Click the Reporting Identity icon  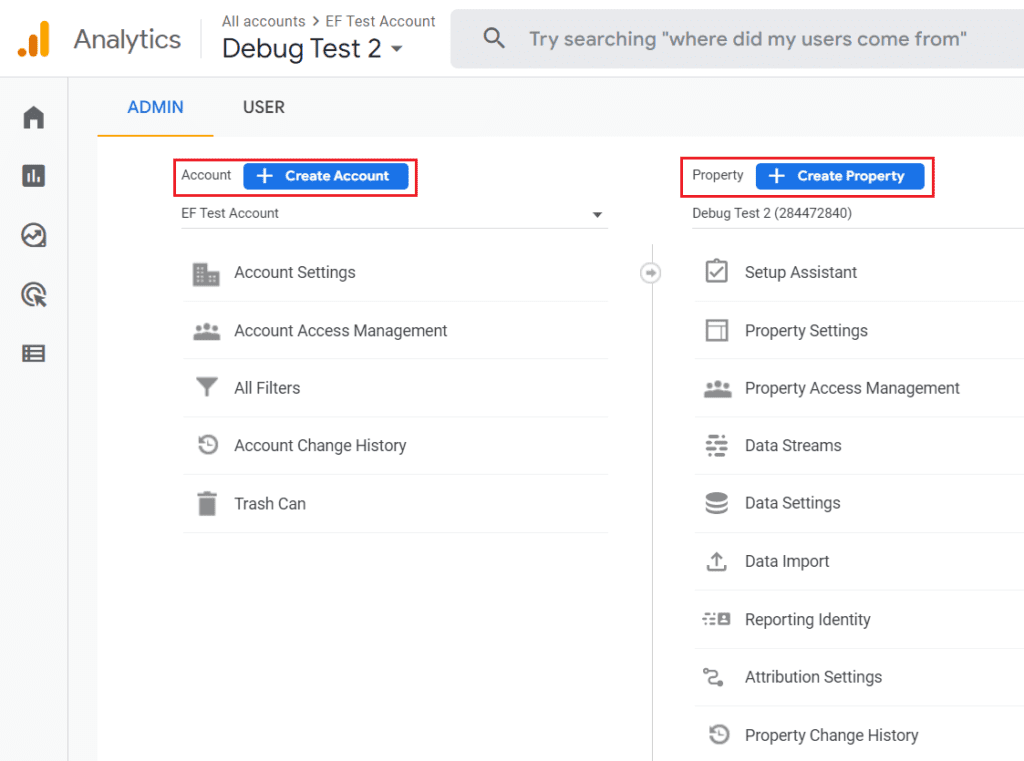[716, 619]
